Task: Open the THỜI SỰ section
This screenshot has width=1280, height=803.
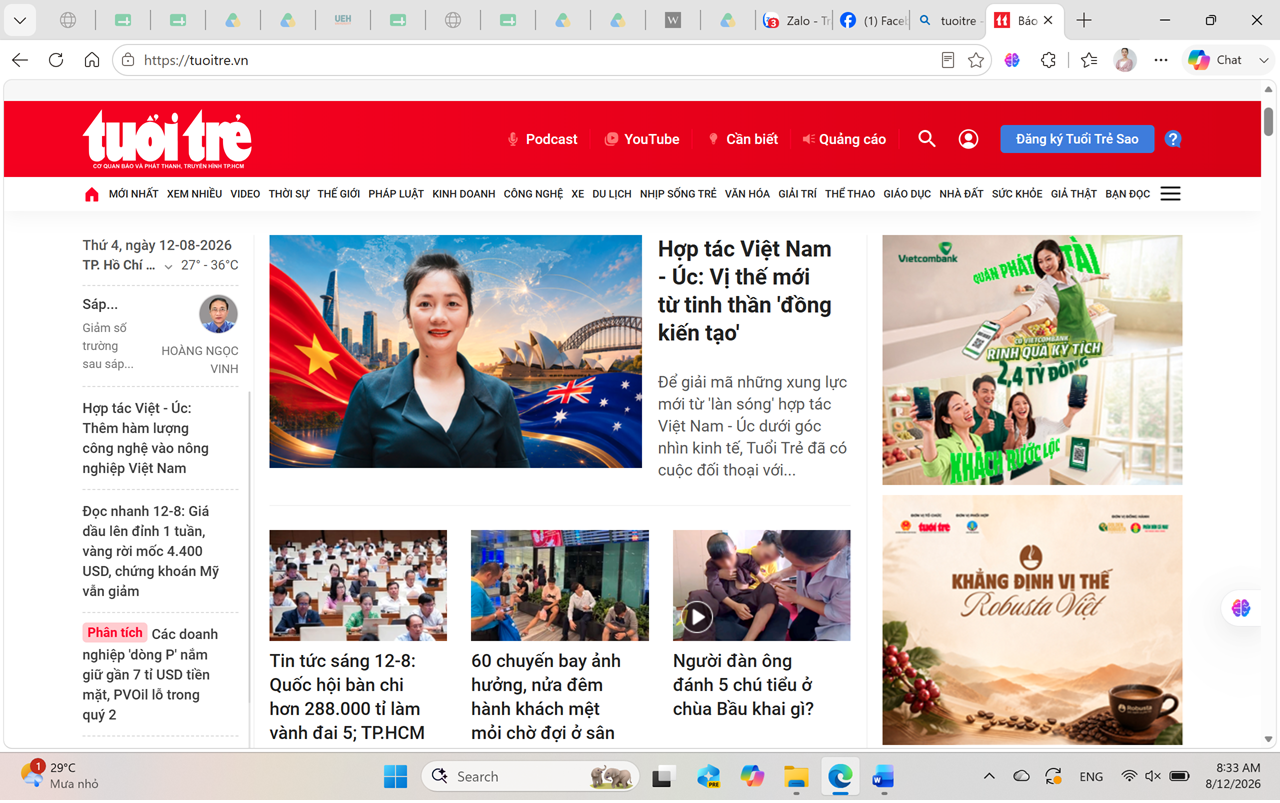Action: pyautogui.click(x=289, y=194)
